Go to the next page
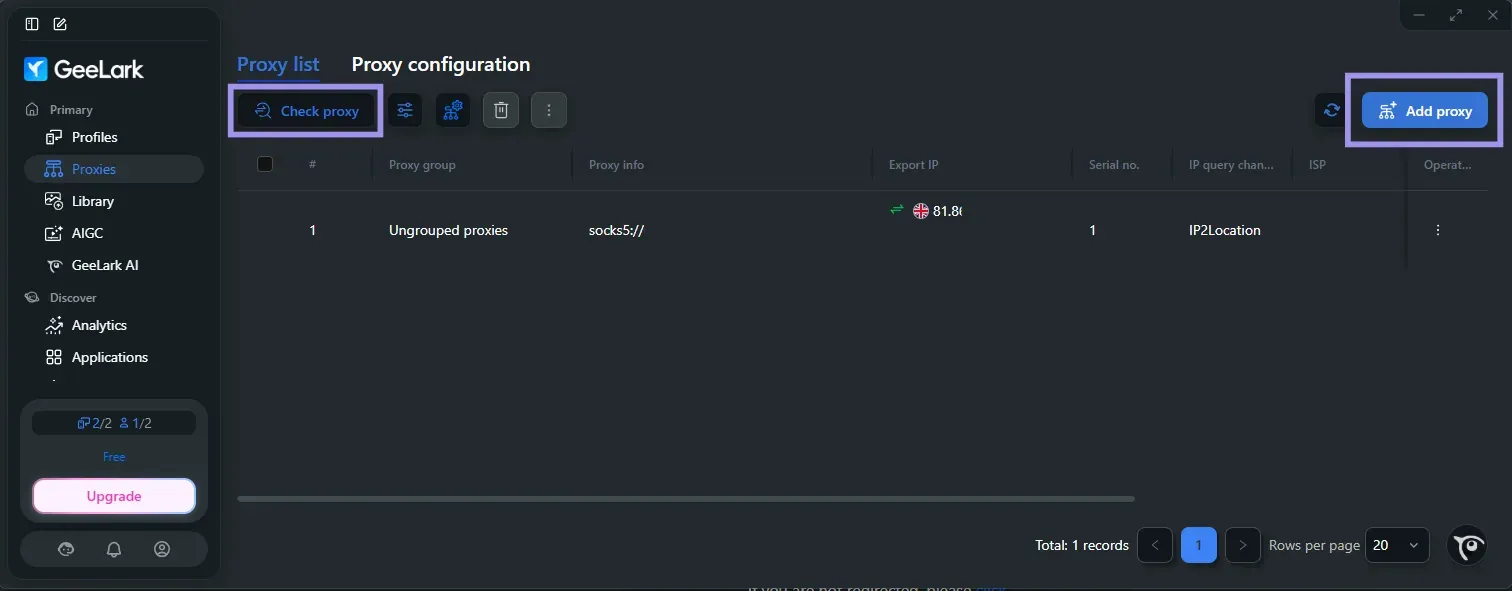This screenshot has height=591, width=1512. pyautogui.click(x=1242, y=545)
